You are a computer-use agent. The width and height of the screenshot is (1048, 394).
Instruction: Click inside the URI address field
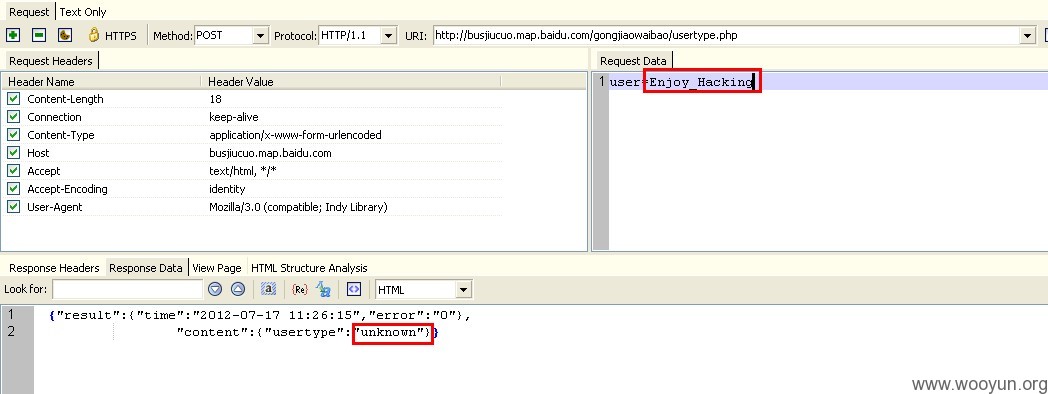[727, 35]
